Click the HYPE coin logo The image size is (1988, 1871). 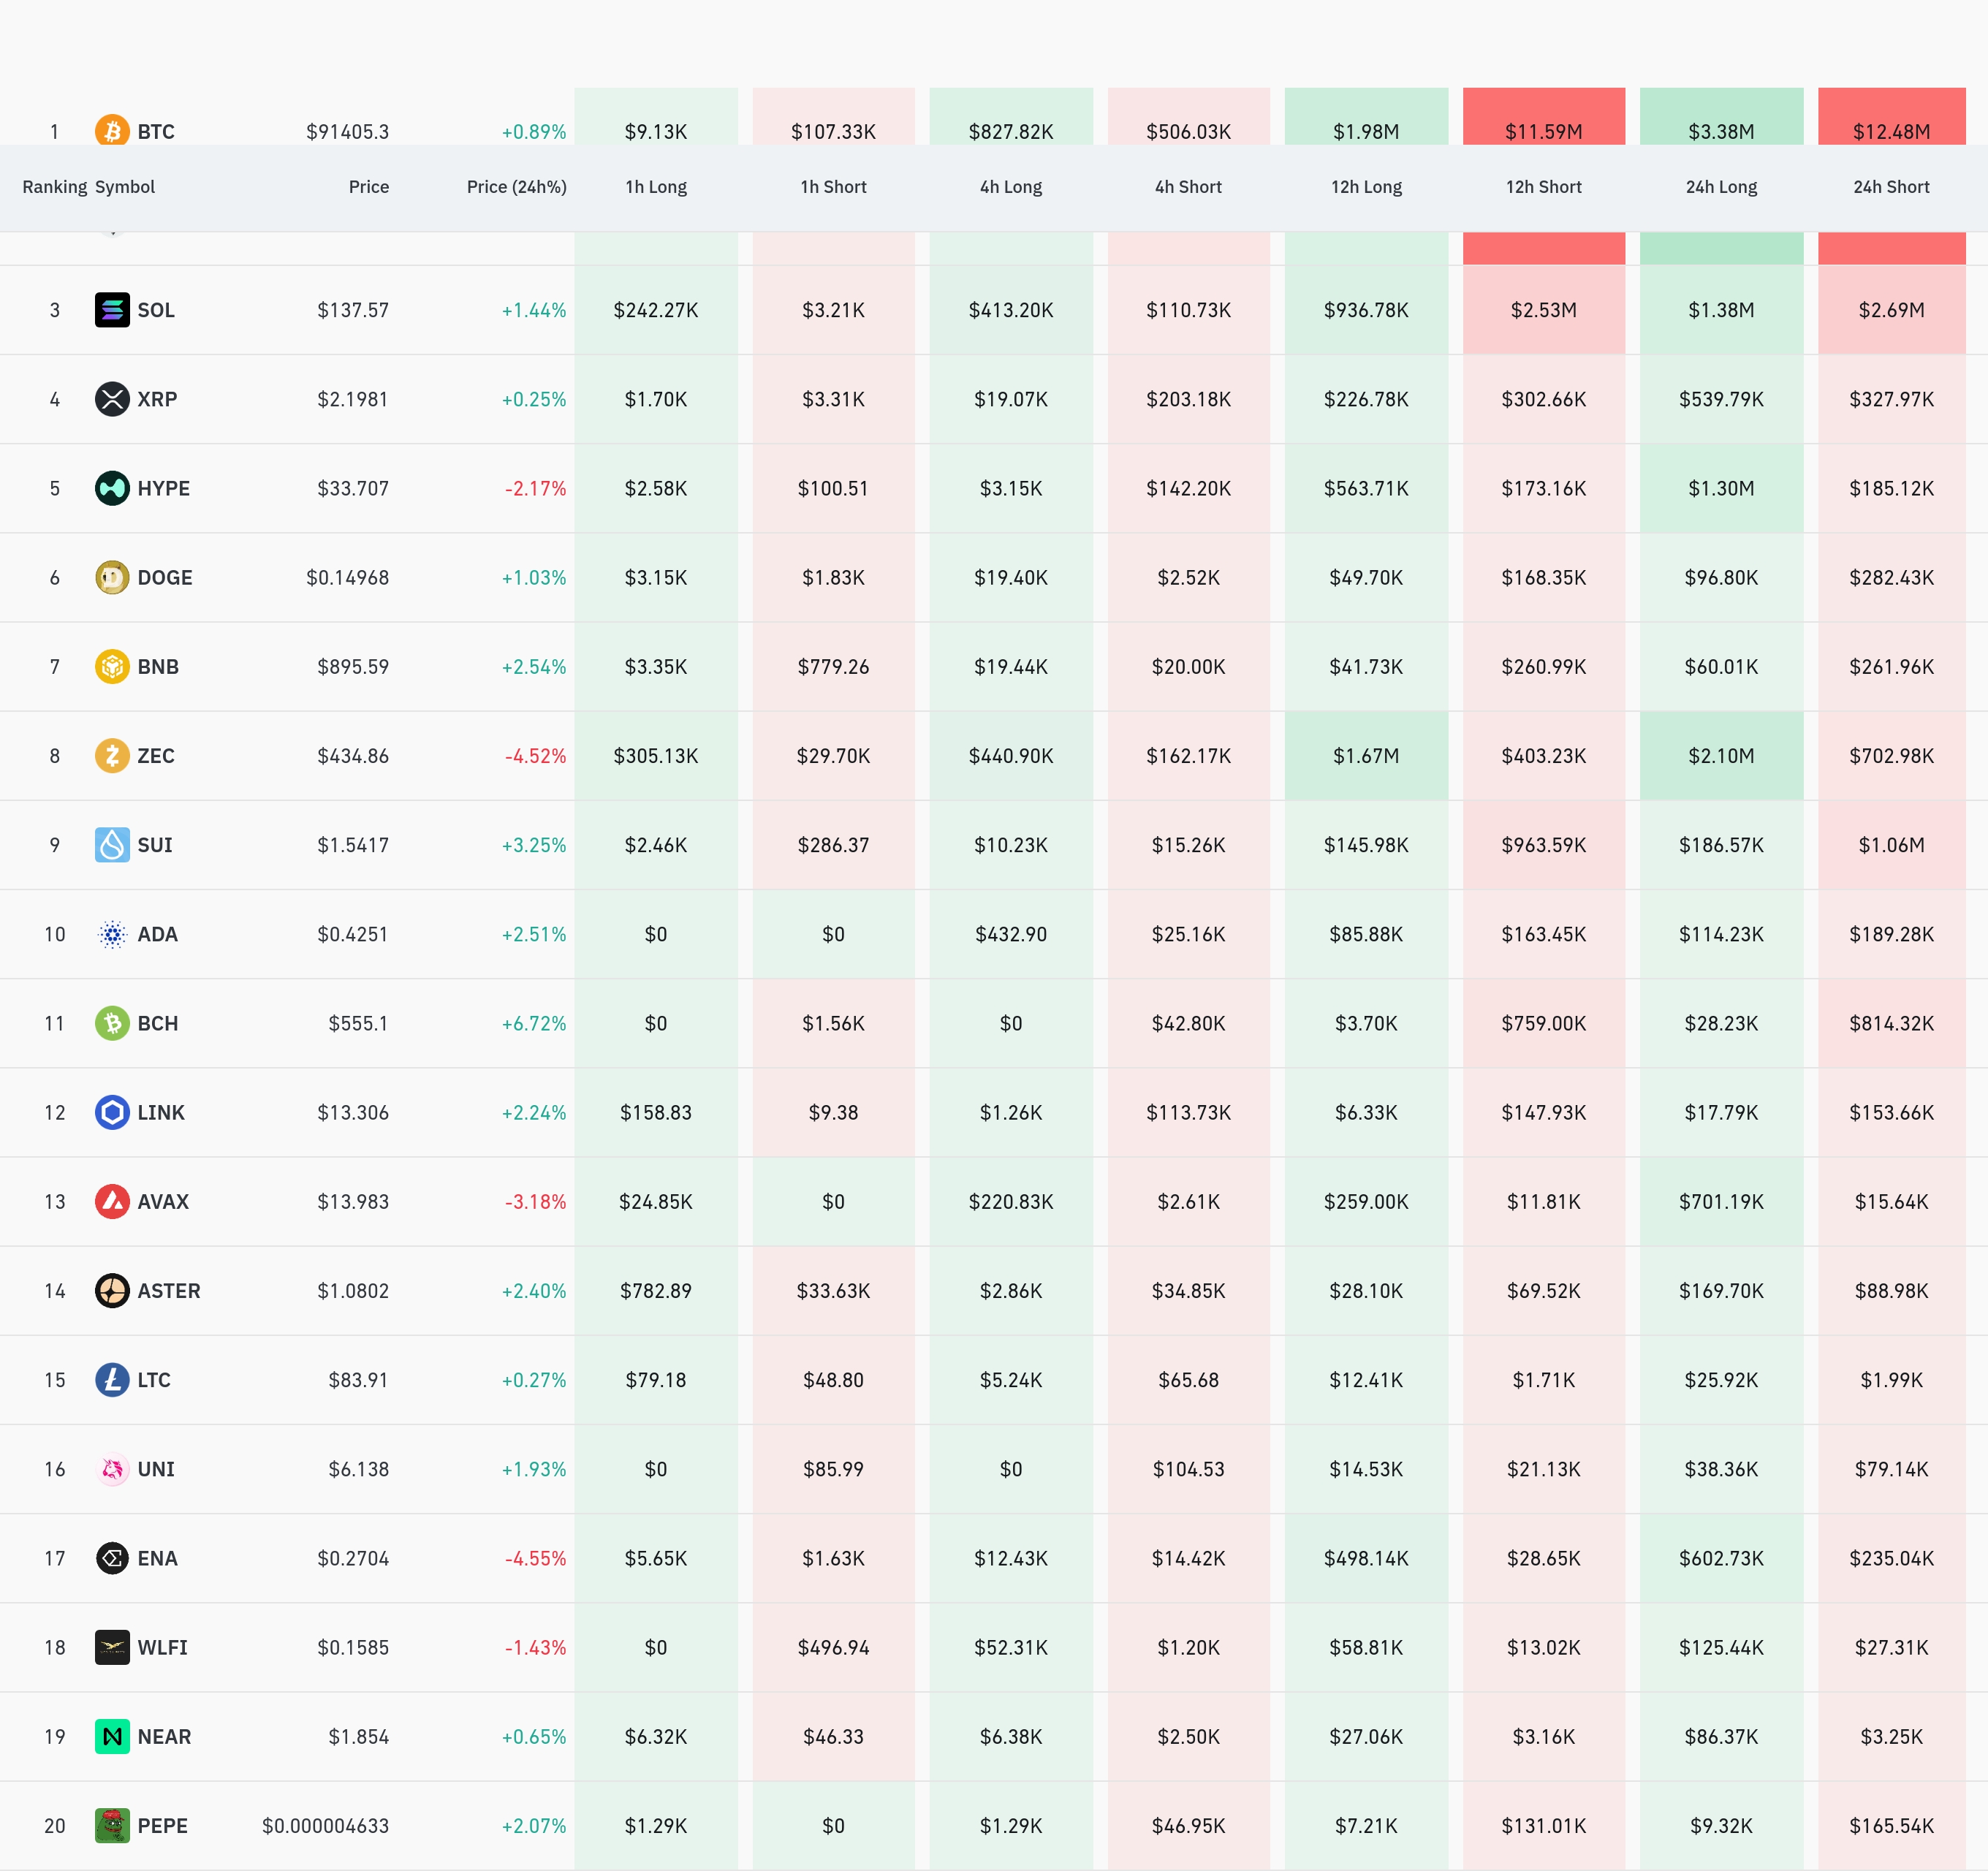click(112, 488)
